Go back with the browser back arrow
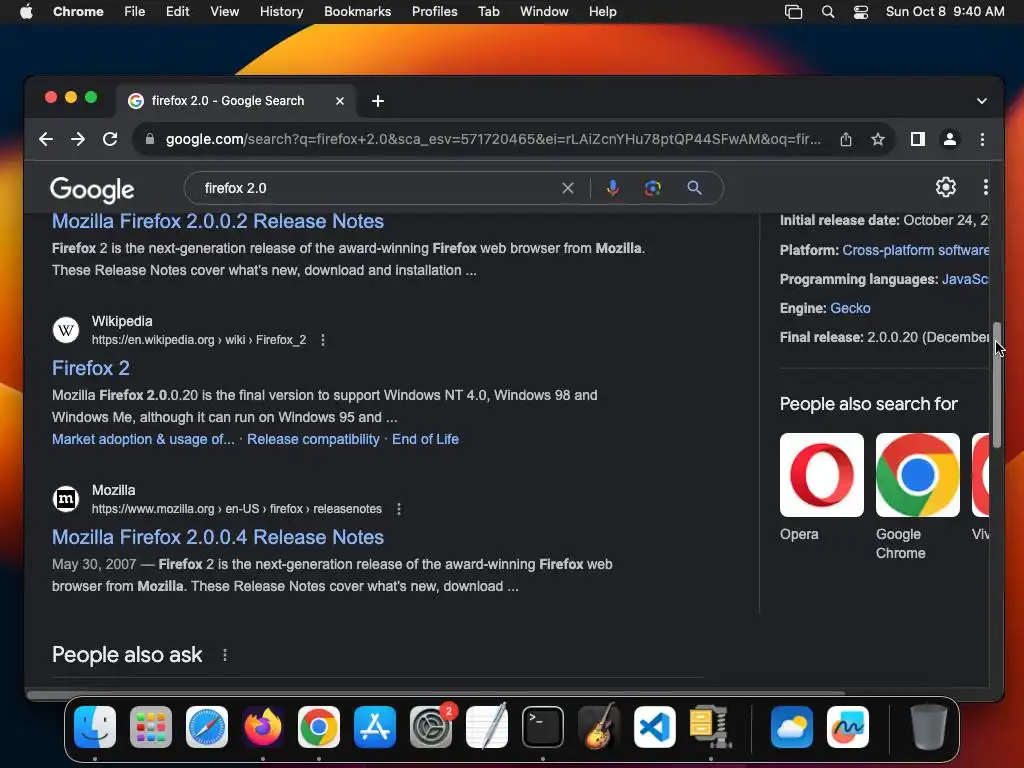Screen dimensions: 1024x768 pos(46,139)
